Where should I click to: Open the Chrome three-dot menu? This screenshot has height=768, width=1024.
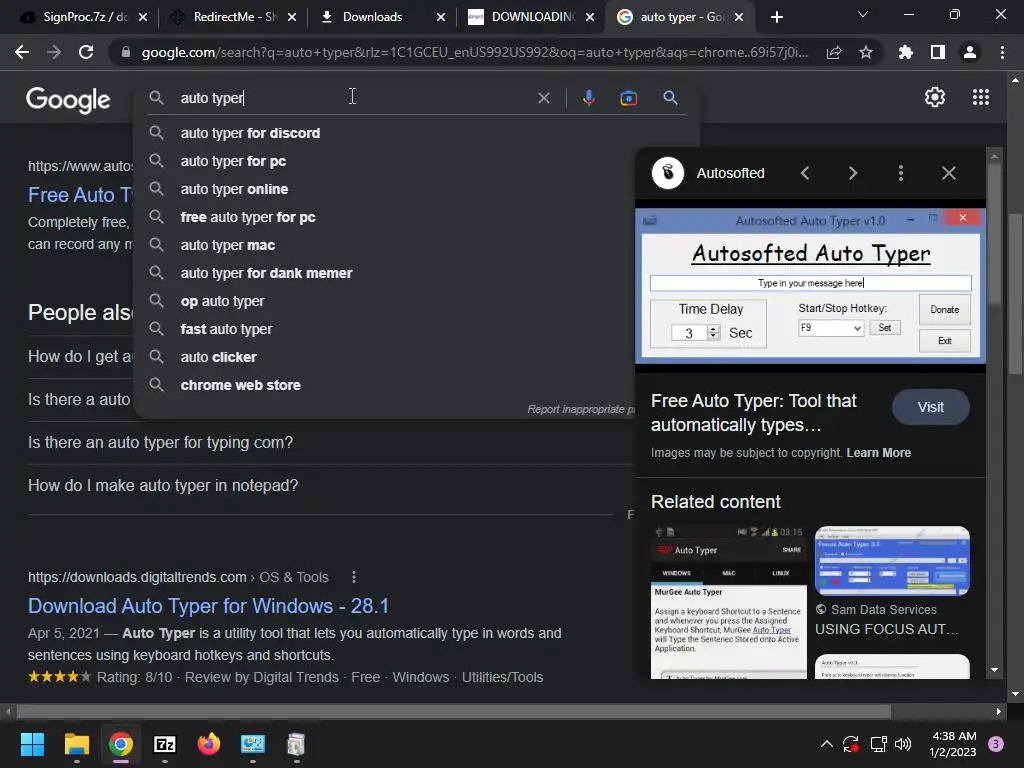(1002, 52)
